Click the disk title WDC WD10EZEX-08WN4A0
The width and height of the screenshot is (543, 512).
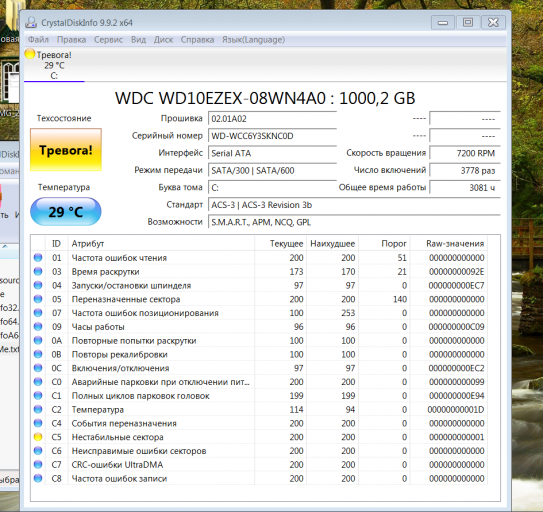(x=221, y=98)
